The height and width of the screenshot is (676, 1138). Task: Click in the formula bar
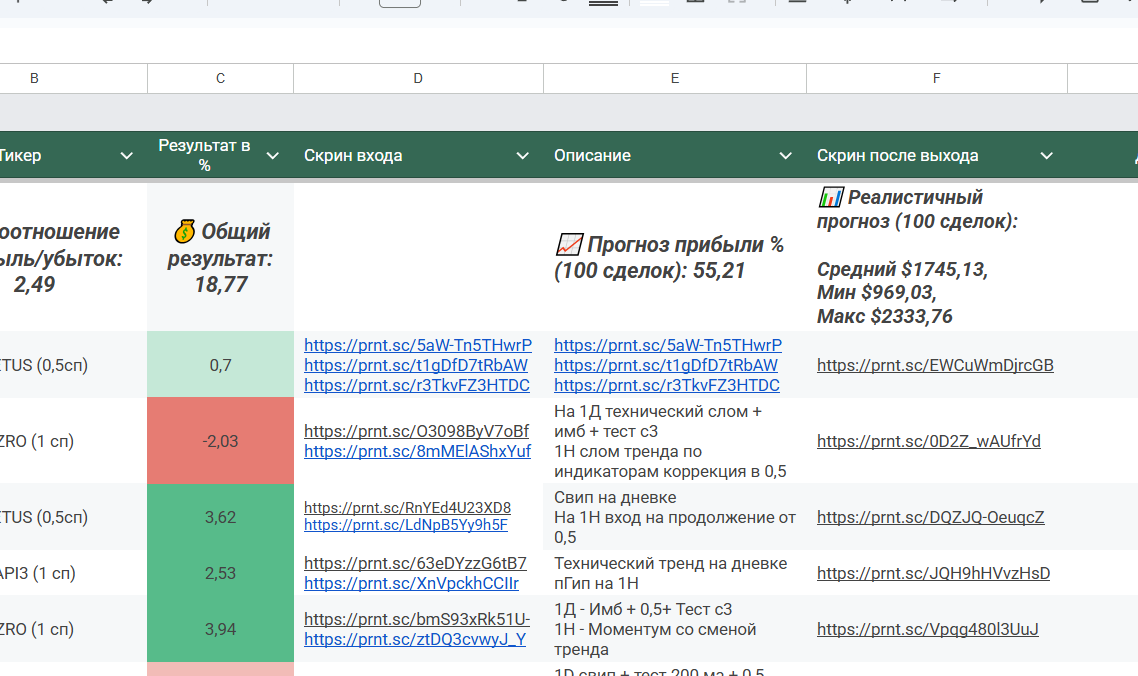click(x=569, y=45)
